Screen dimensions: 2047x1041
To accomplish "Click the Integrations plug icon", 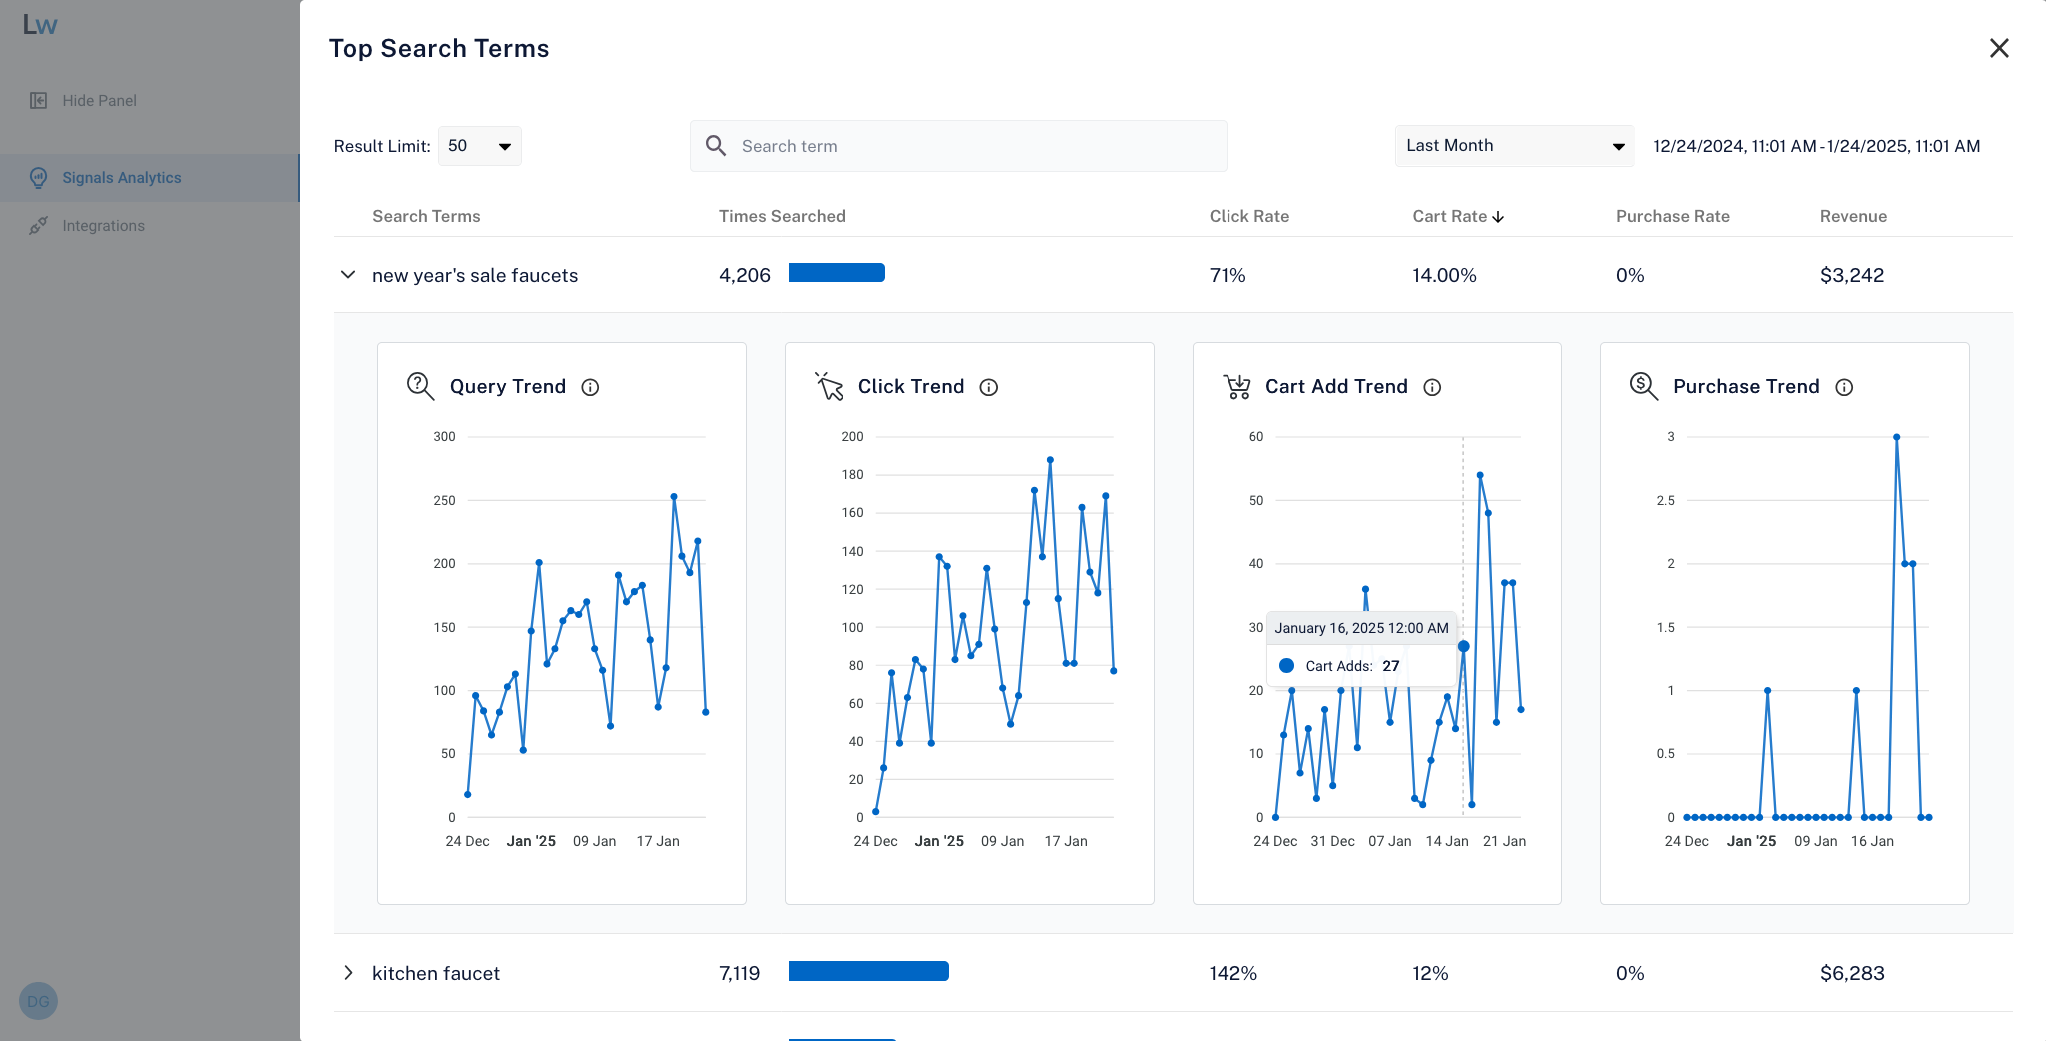I will [x=38, y=226].
